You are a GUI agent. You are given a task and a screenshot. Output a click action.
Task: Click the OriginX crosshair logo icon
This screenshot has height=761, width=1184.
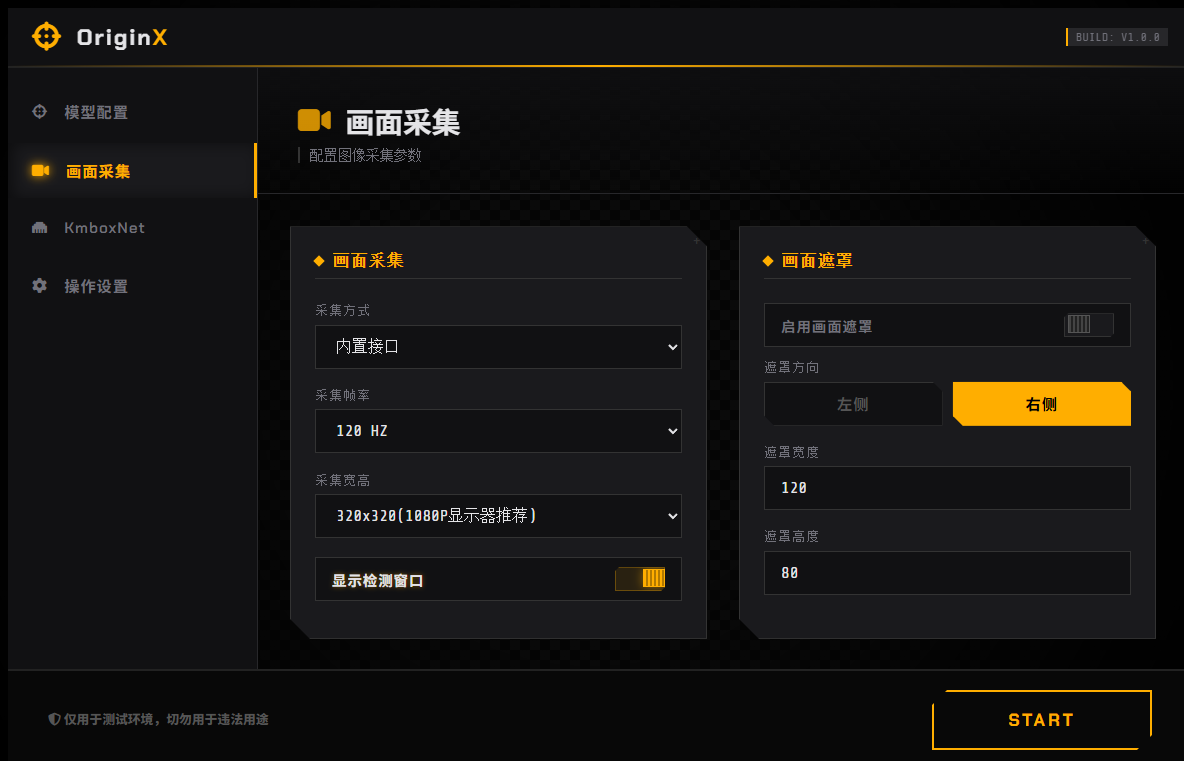click(x=45, y=36)
